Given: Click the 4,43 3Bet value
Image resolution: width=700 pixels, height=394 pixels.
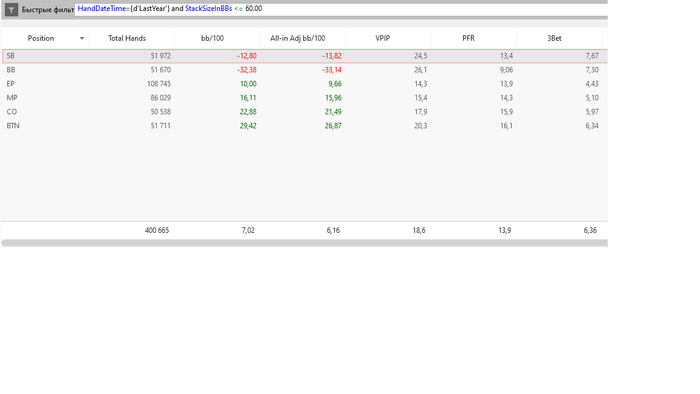Looking at the screenshot, I should pos(592,84).
